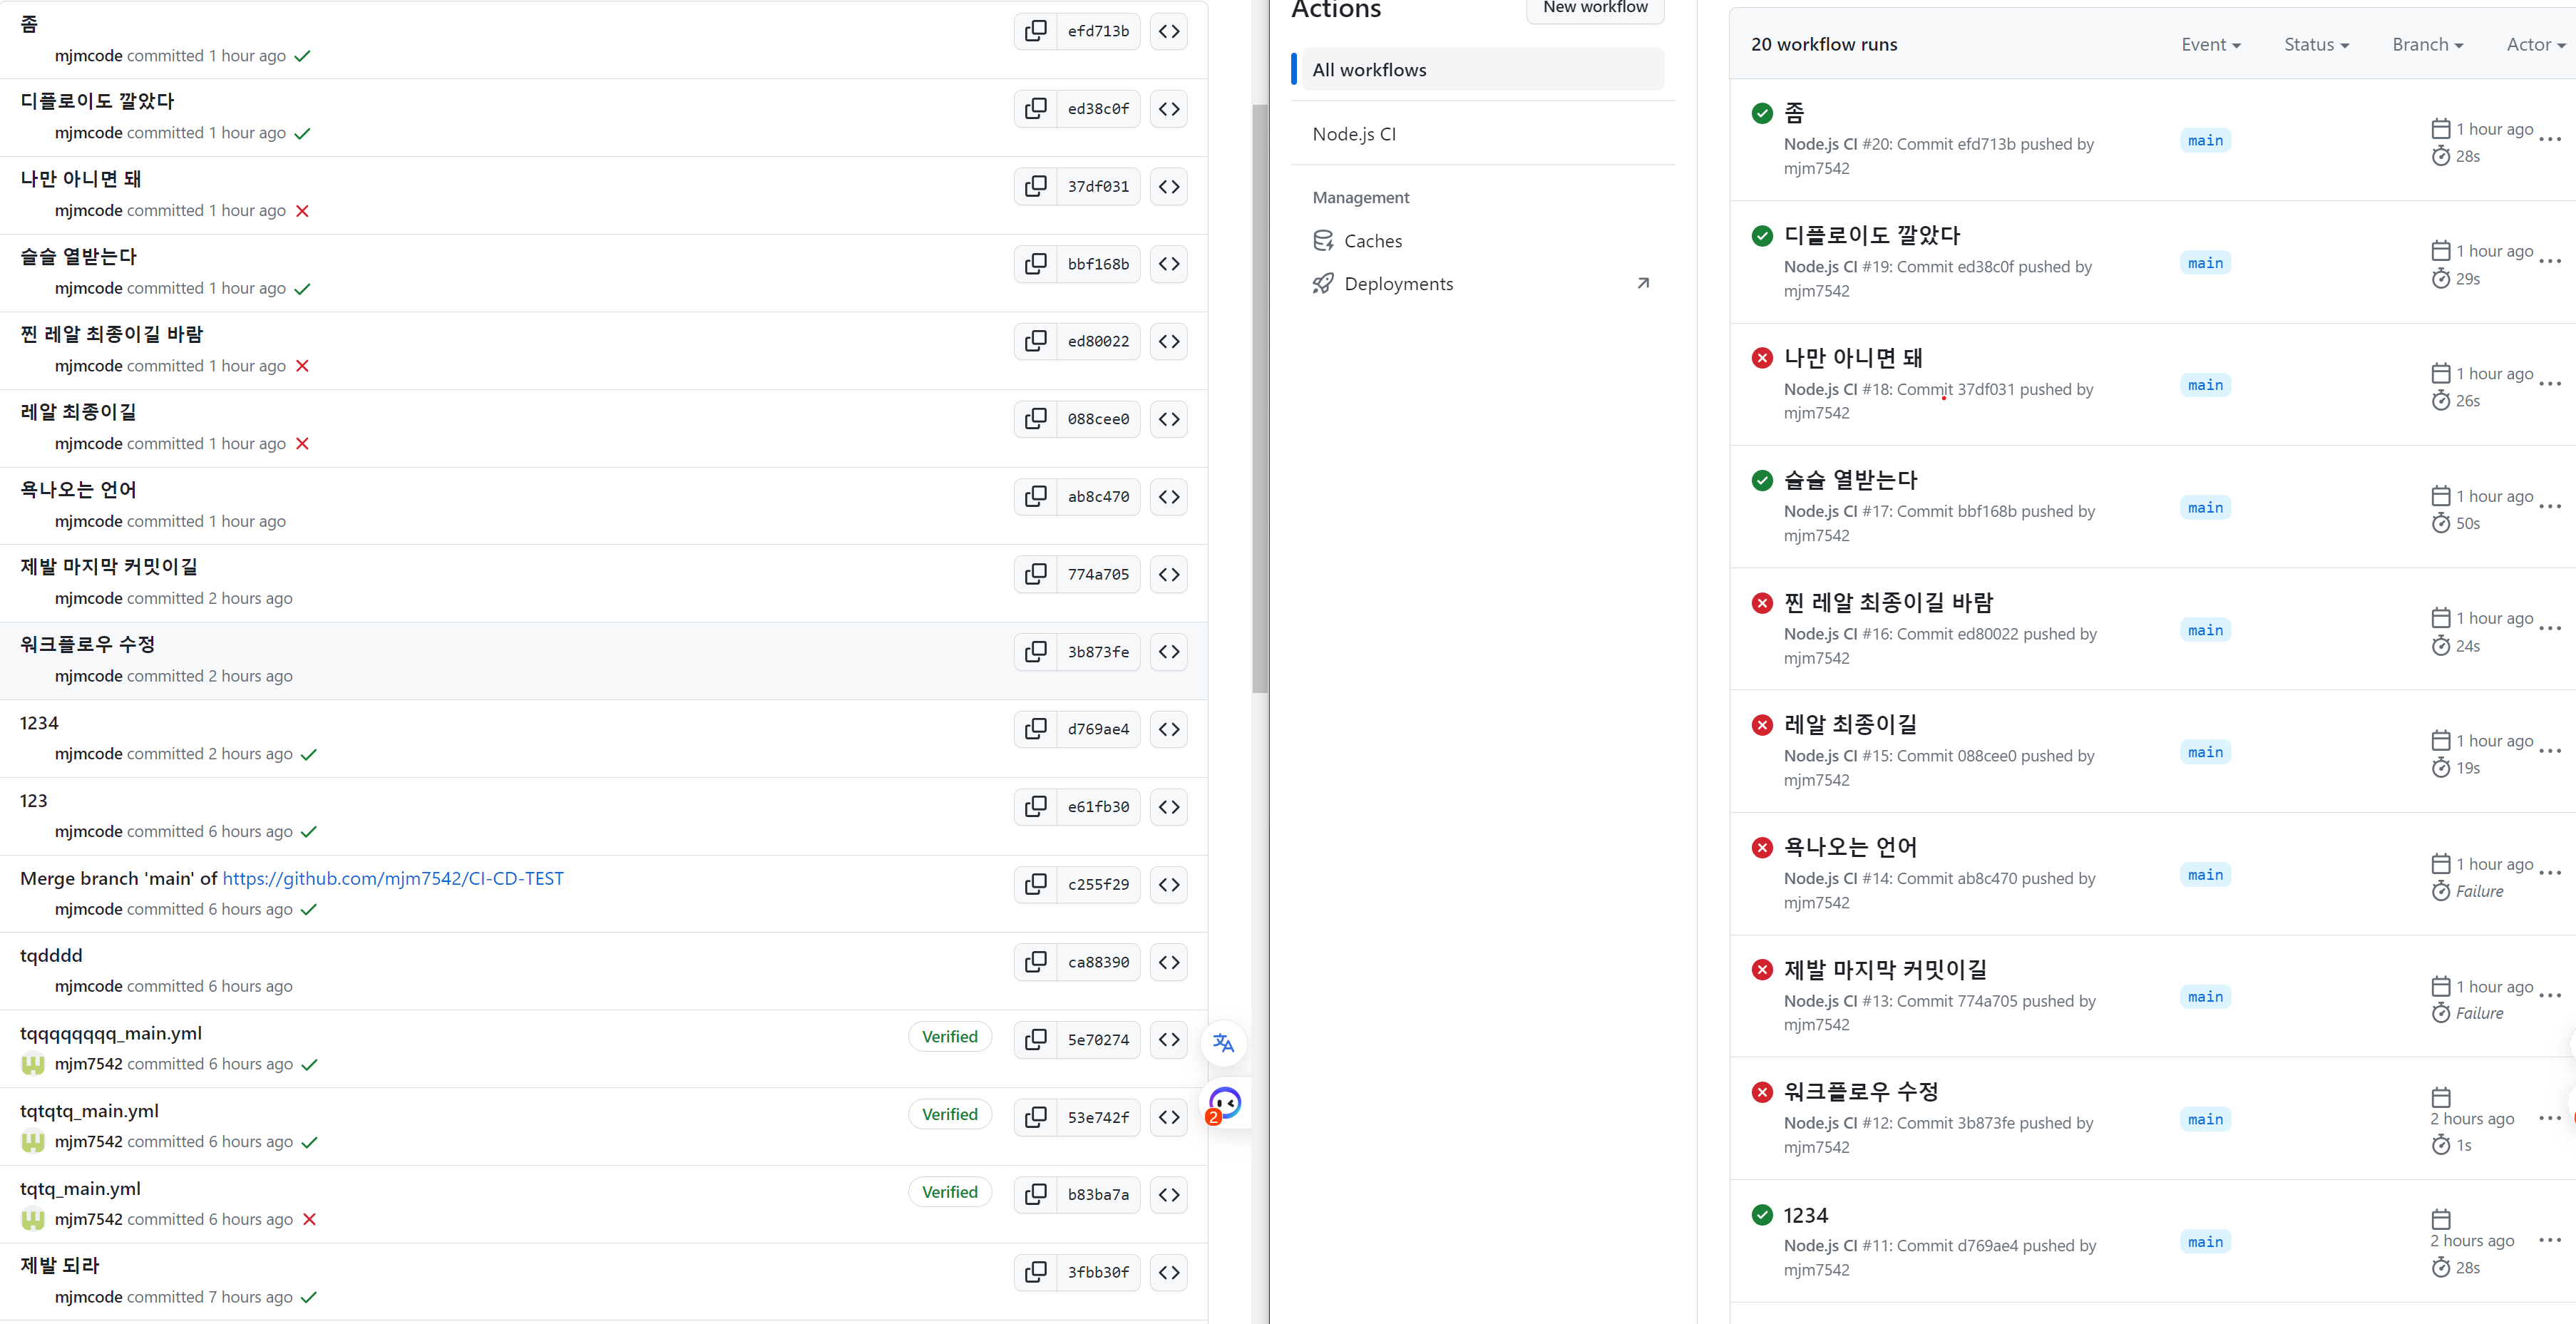Click the translate floating icon
The width and height of the screenshot is (2576, 1324).
pyautogui.click(x=1223, y=1044)
